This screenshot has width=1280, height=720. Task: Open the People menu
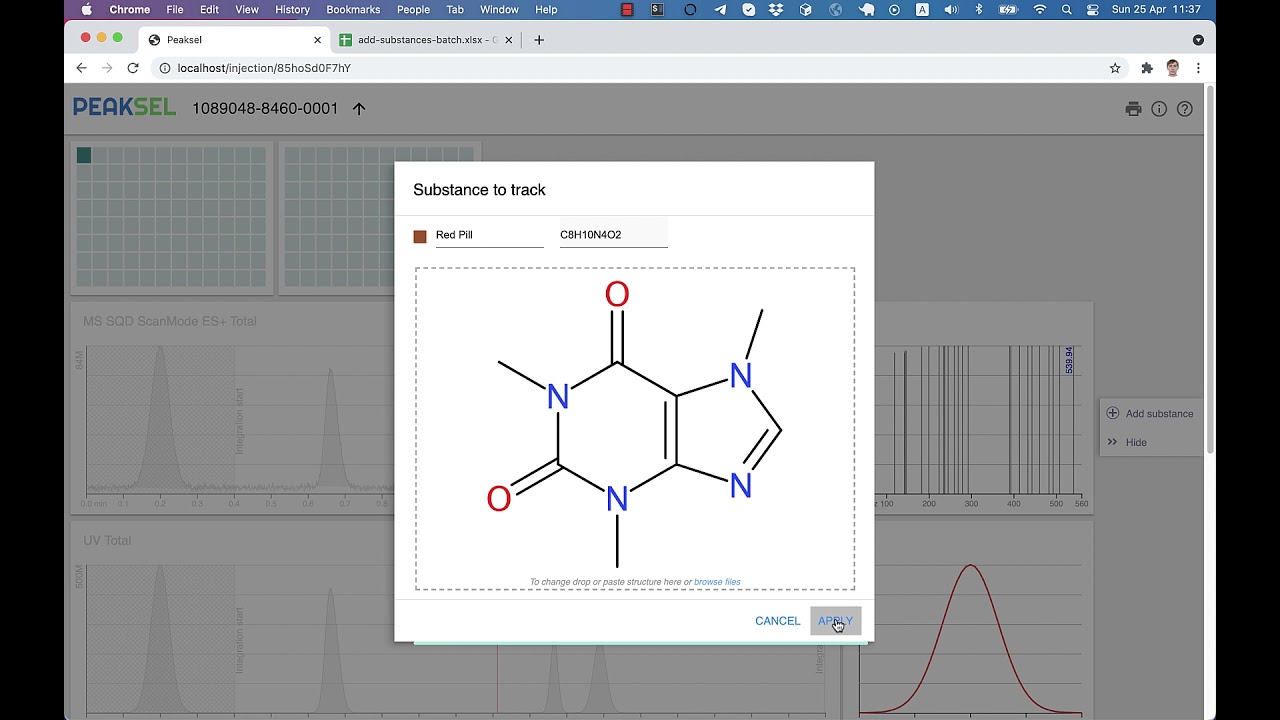coord(413,10)
